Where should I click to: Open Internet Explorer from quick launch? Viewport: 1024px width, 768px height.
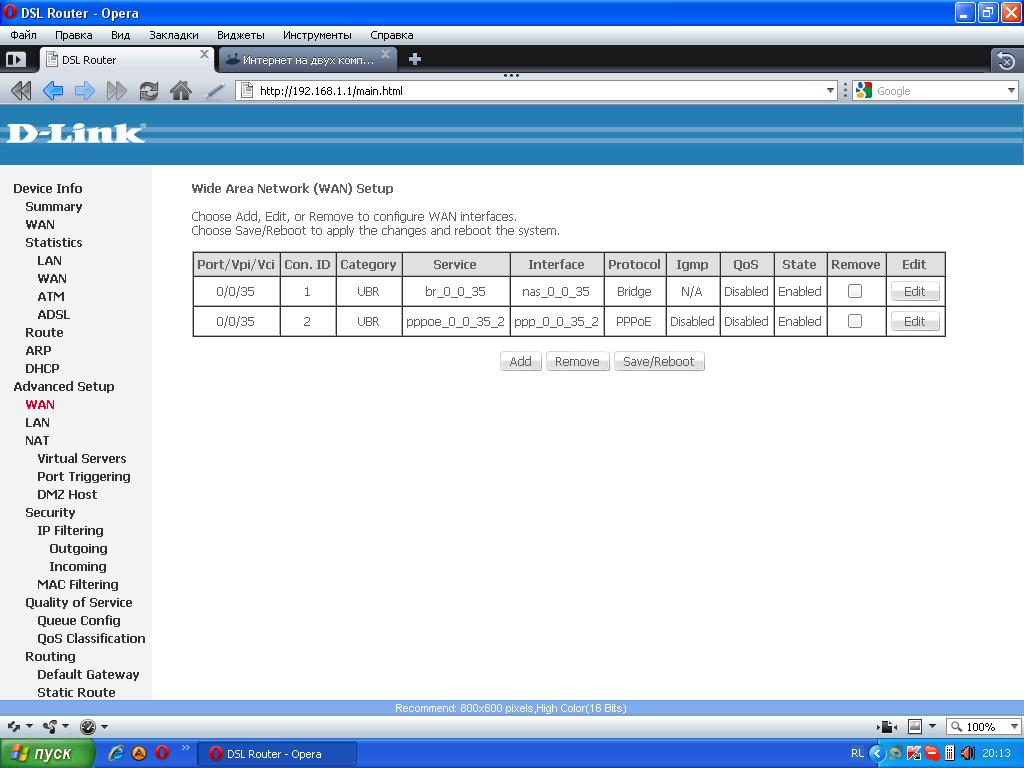116,754
